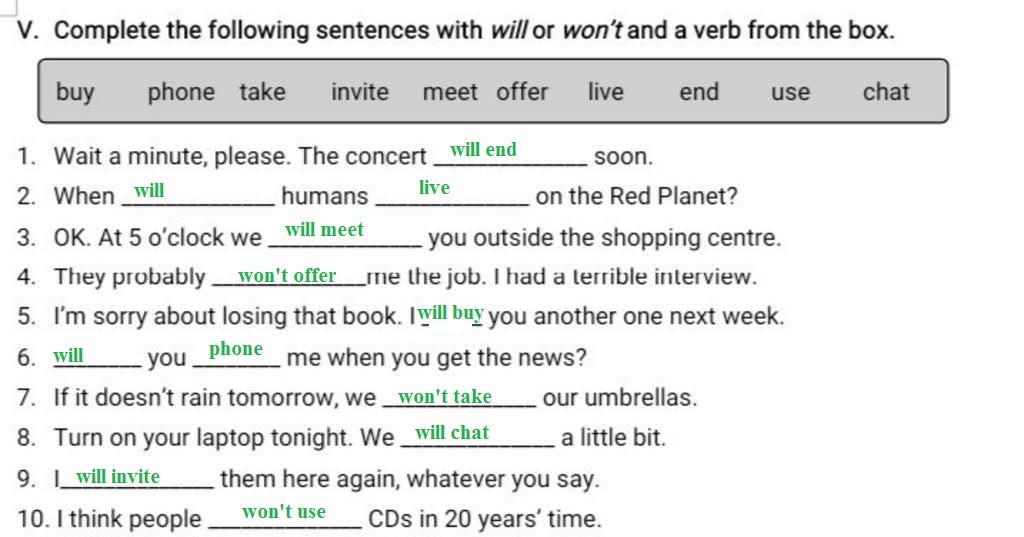This screenshot has height=537, width=1024.
Task: Click 'meet' in the gray verb box
Action: pyautogui.click(x=450, y=93)
